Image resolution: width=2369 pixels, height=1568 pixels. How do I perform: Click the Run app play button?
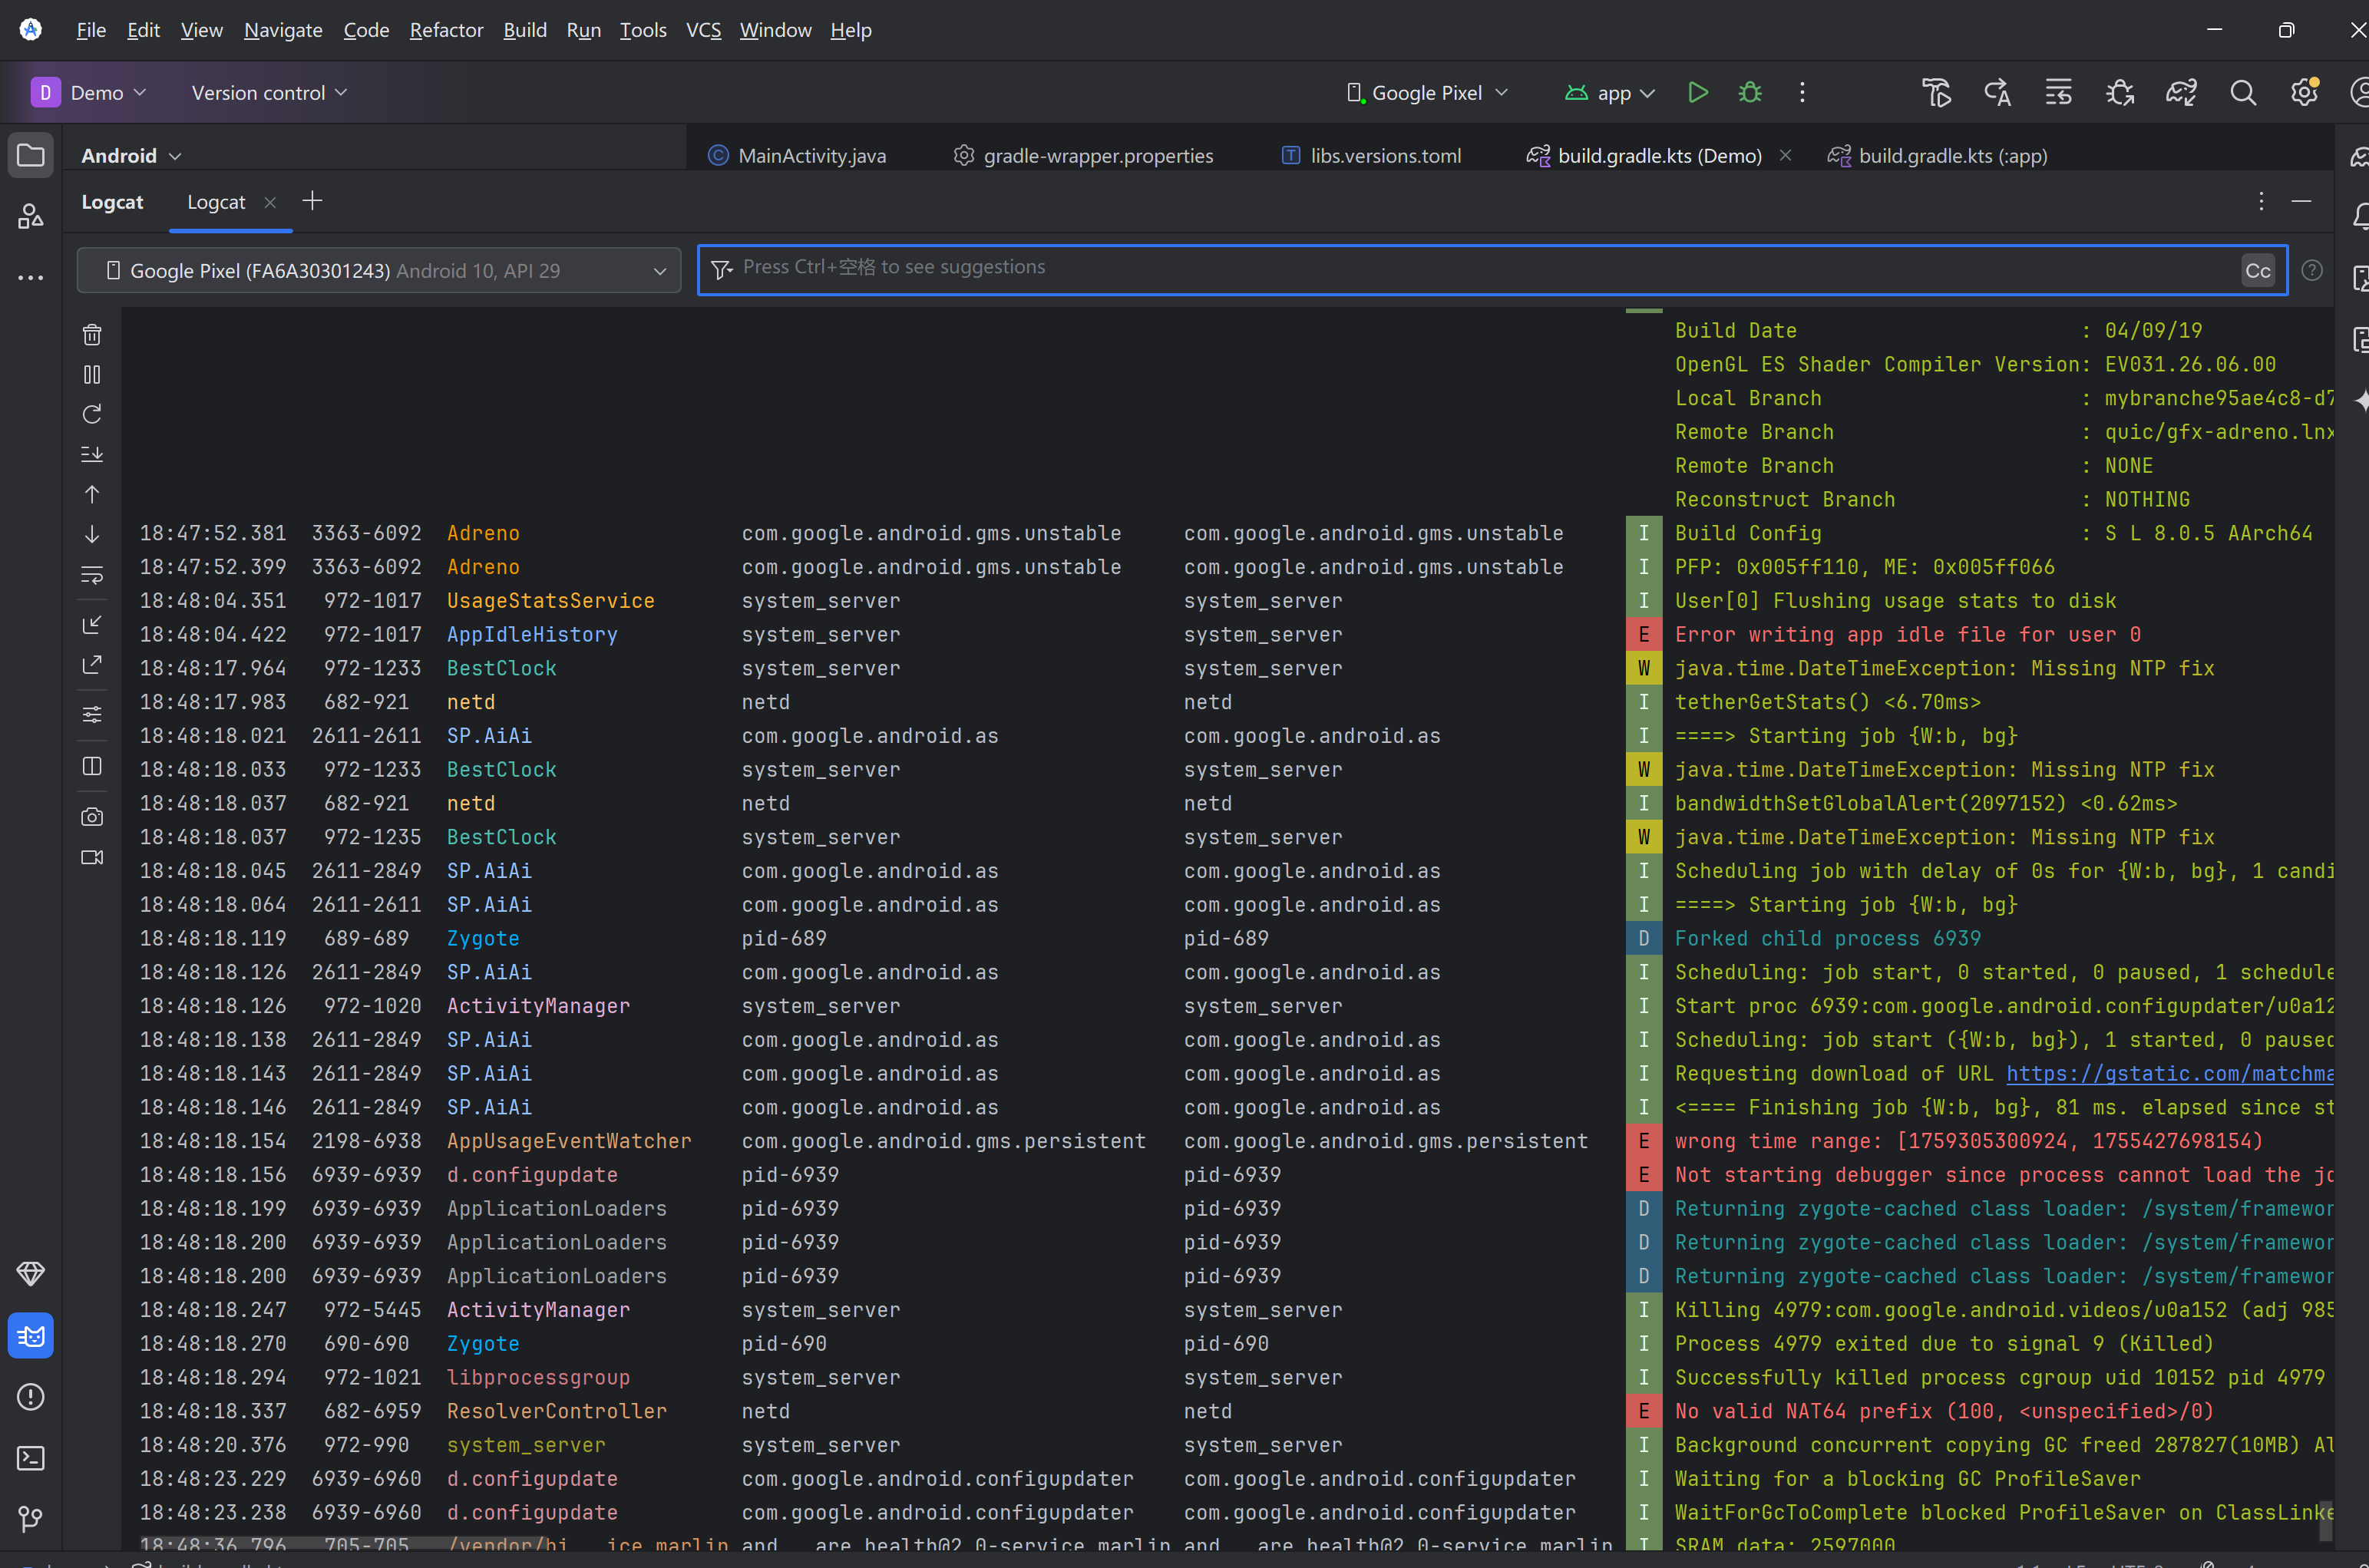point(1697,93)
